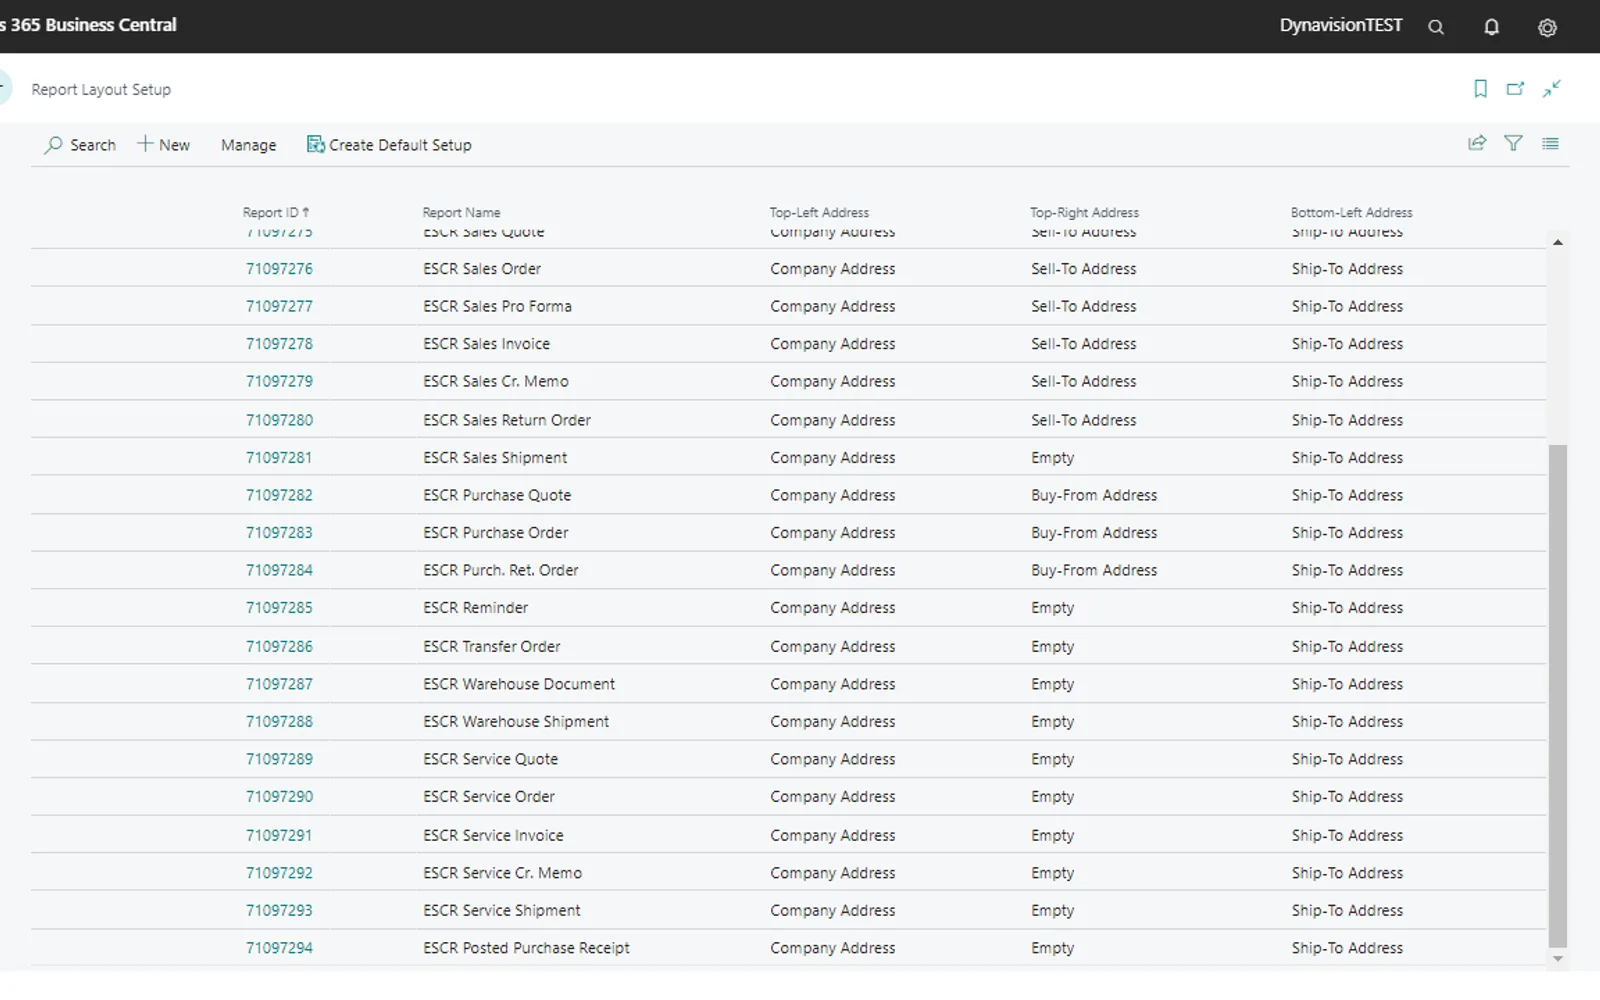Open the Manage menu

(248, 145)
